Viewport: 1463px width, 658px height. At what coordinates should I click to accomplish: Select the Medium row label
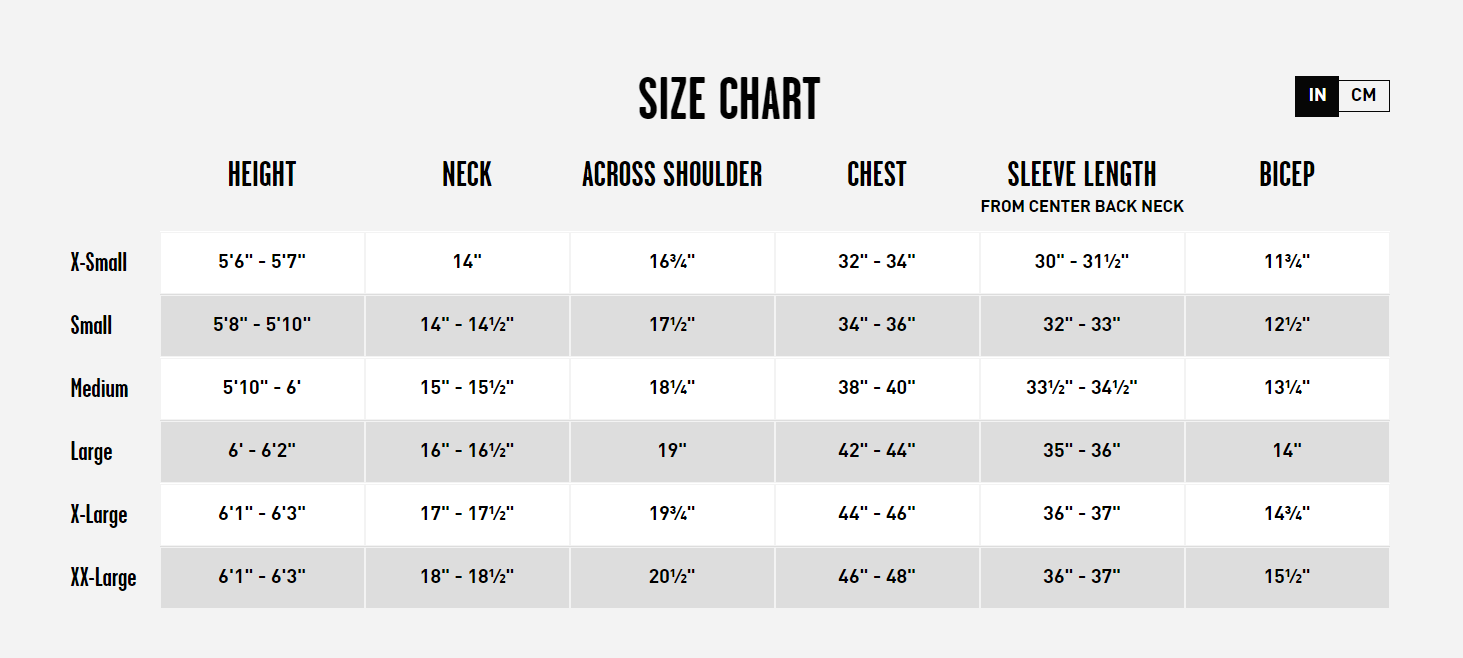99,389
